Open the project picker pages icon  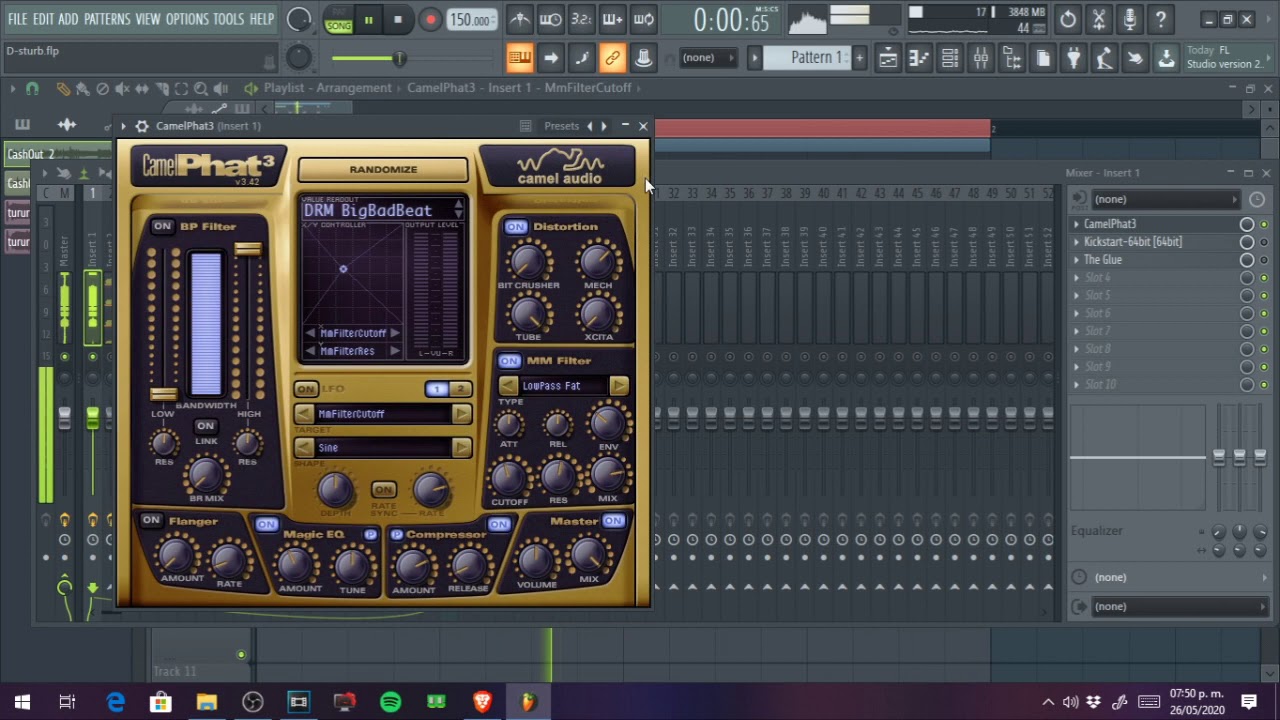1043,59
